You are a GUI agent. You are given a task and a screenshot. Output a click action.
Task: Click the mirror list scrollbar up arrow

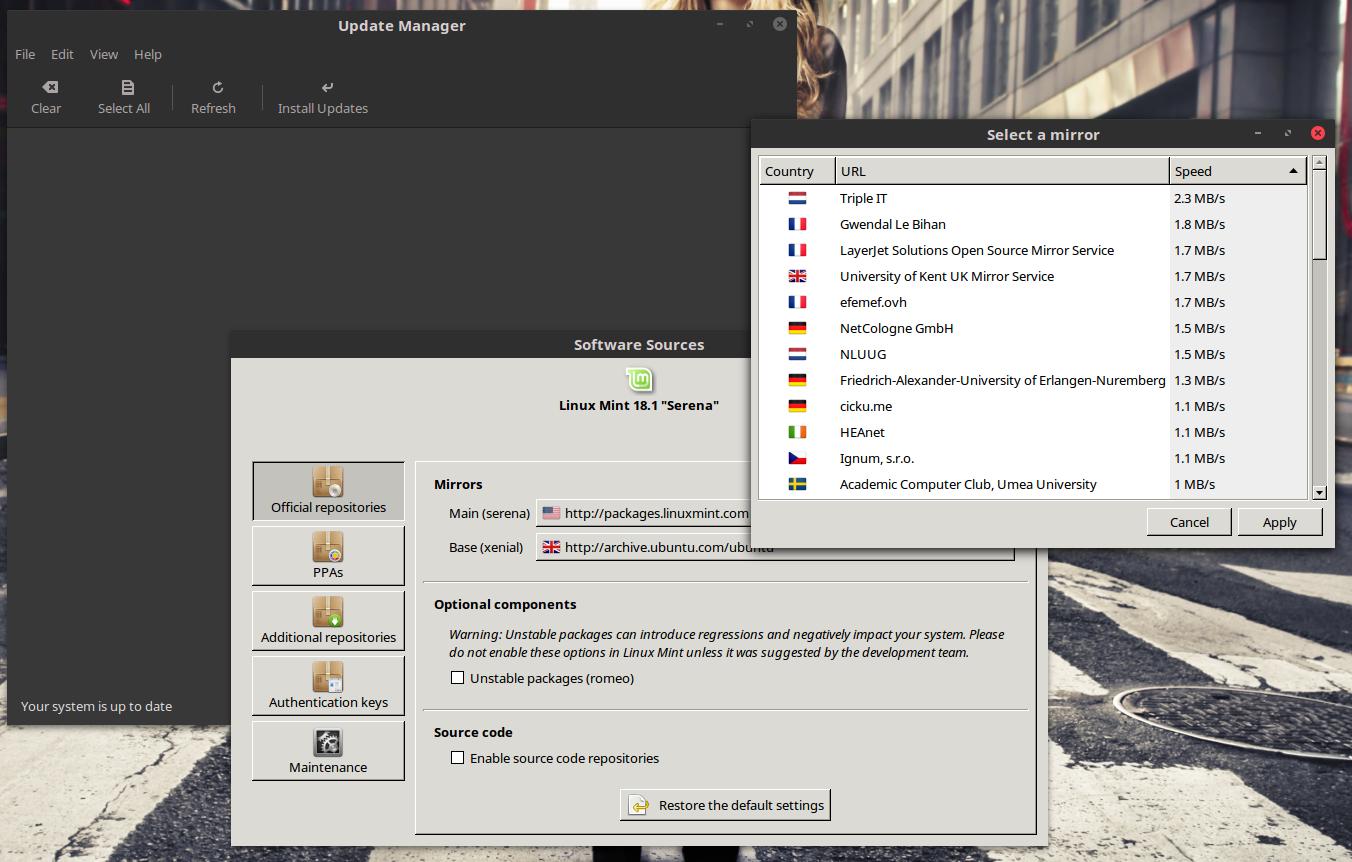coord(1319,163)
